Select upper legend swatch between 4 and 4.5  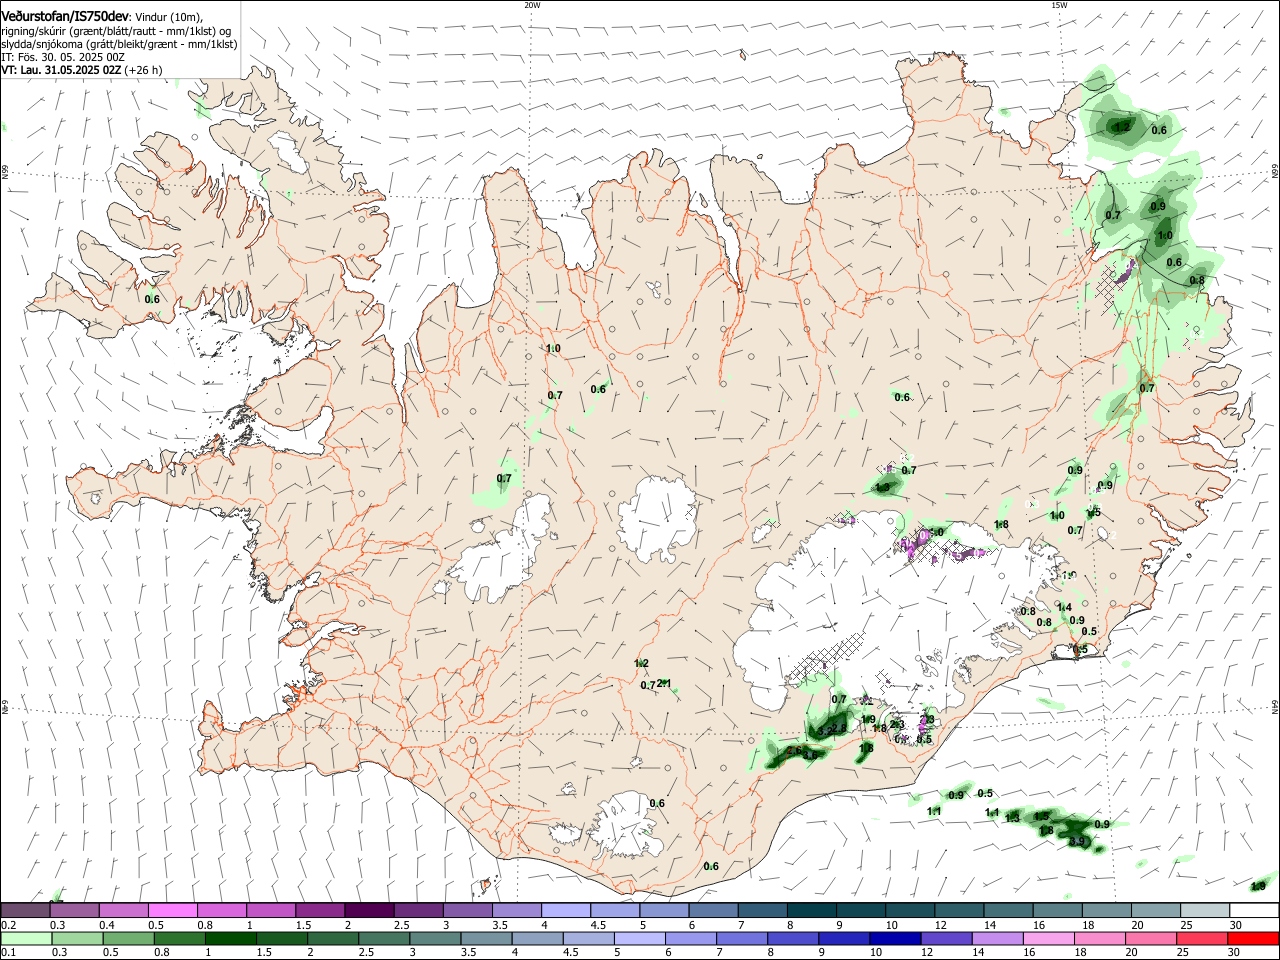pyautogui.click(x=564, y=910)
